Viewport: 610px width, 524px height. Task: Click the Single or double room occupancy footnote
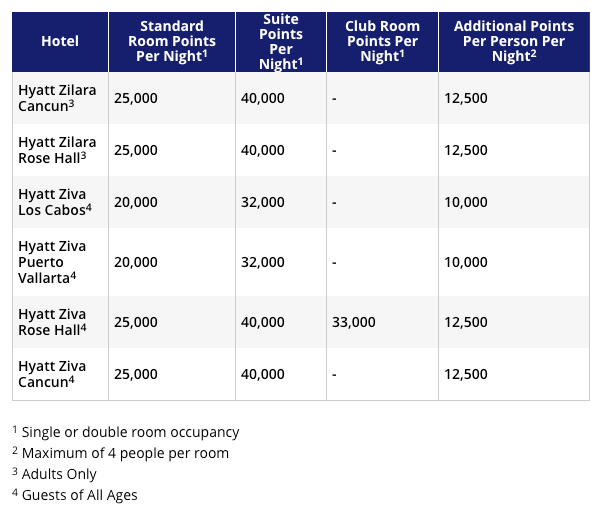(126, 432)
